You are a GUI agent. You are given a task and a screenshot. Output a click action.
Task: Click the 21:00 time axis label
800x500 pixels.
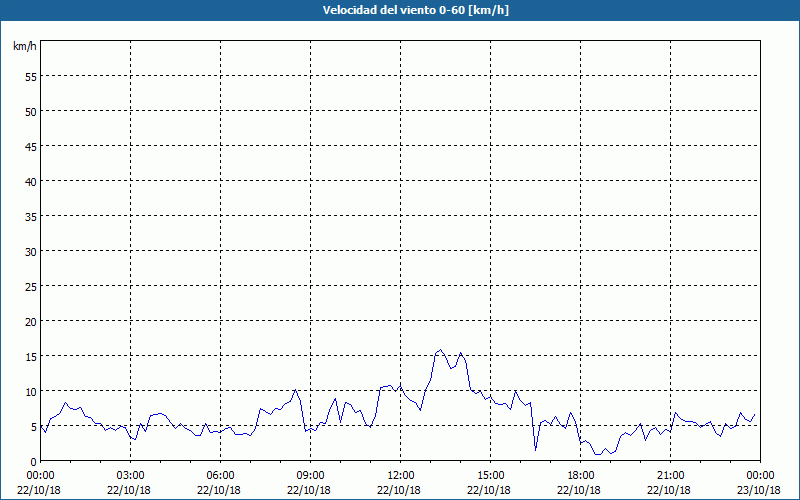tap(670, 476)
